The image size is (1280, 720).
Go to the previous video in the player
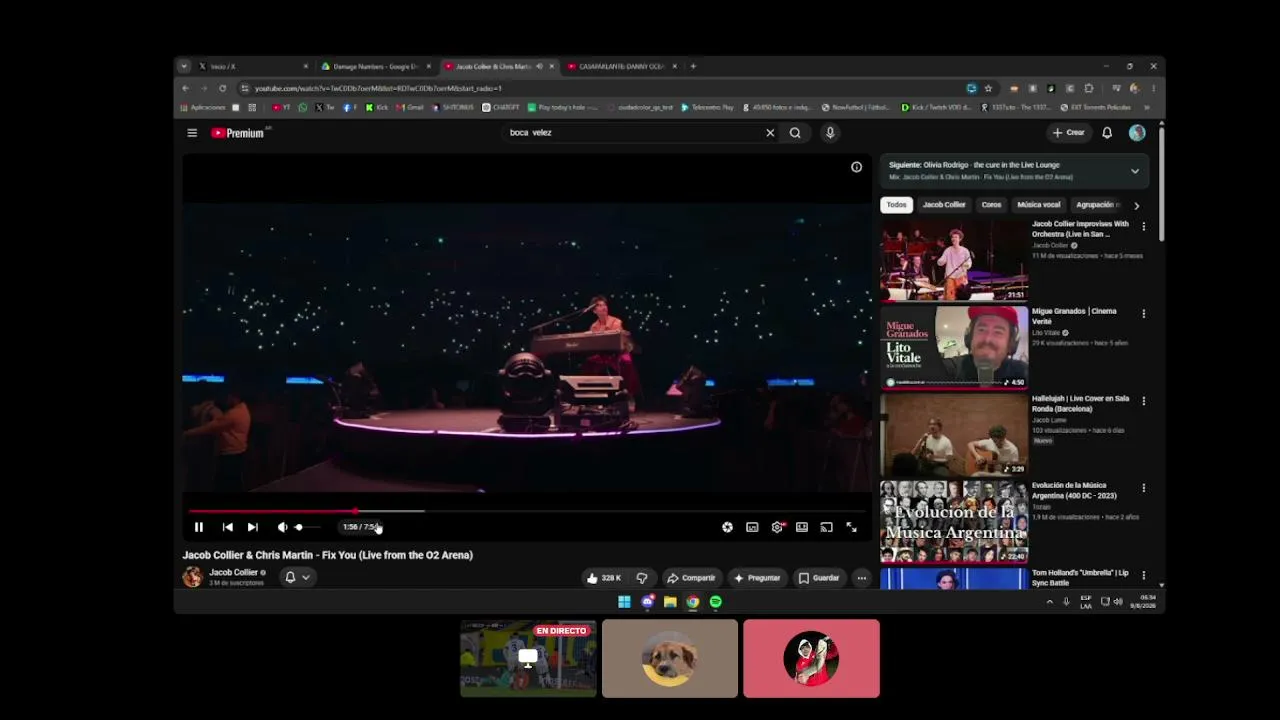(228, 527)
